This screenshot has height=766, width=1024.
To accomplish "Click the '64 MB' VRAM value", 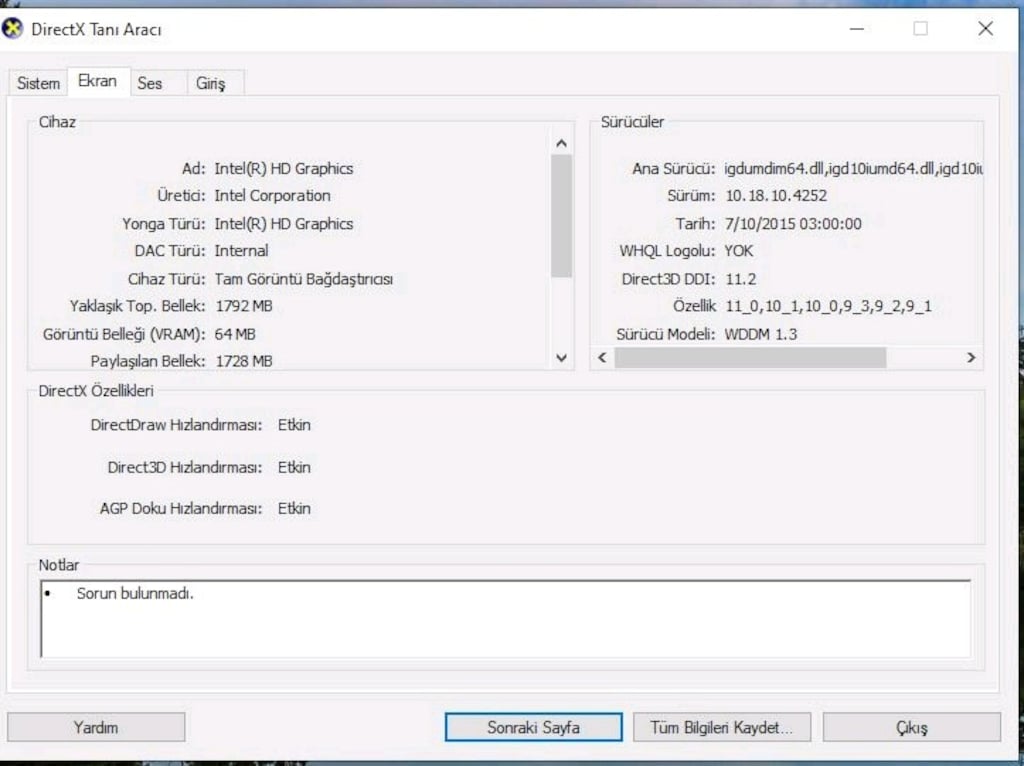I will (234, 334).
